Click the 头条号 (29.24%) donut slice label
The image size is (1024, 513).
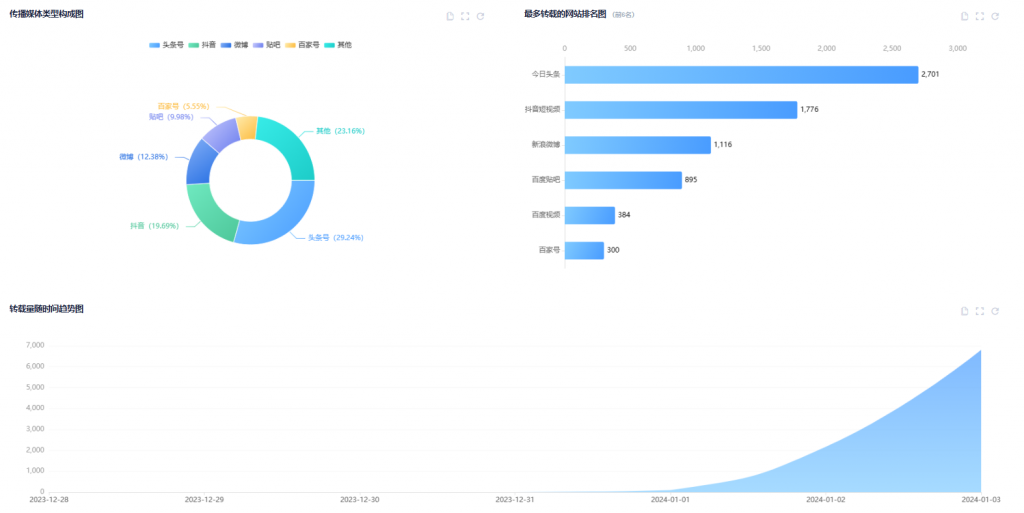(335, 237)
